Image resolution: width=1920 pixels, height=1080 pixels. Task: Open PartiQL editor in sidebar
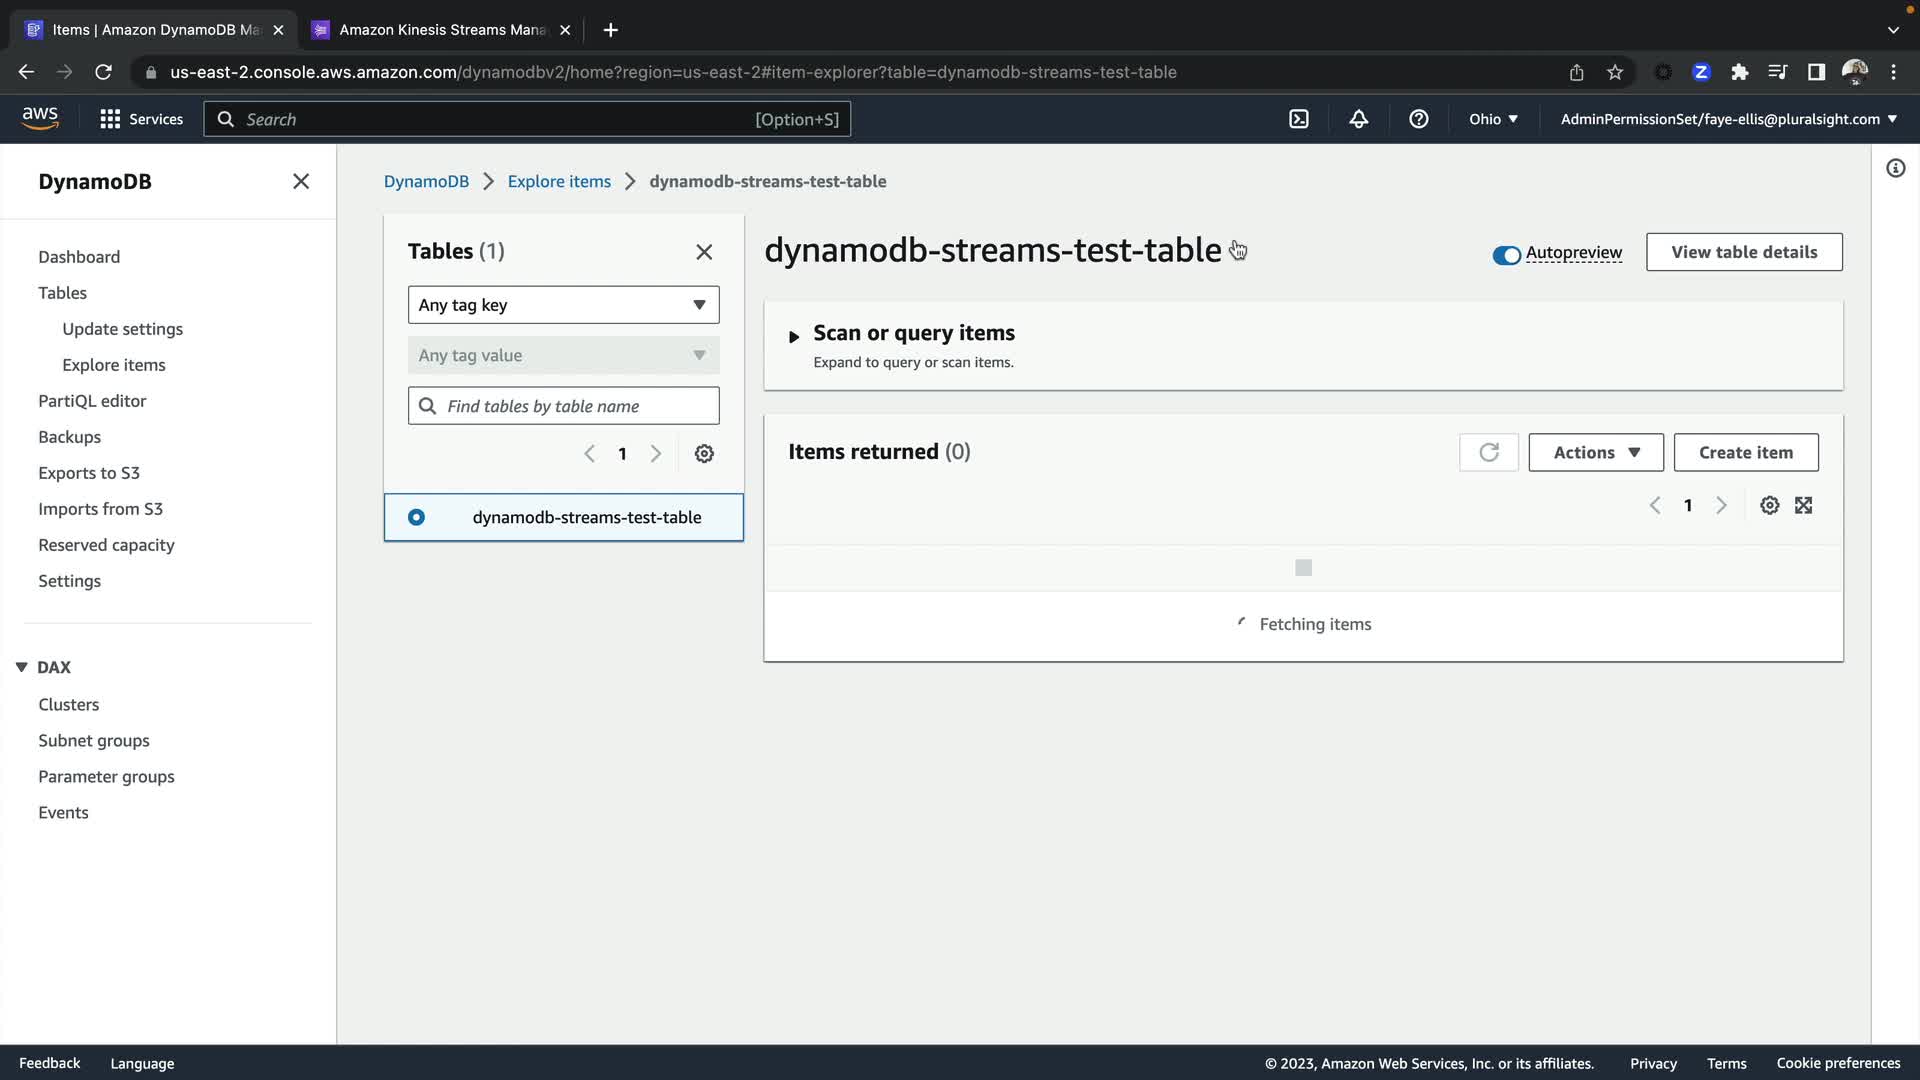click(92, 401)
